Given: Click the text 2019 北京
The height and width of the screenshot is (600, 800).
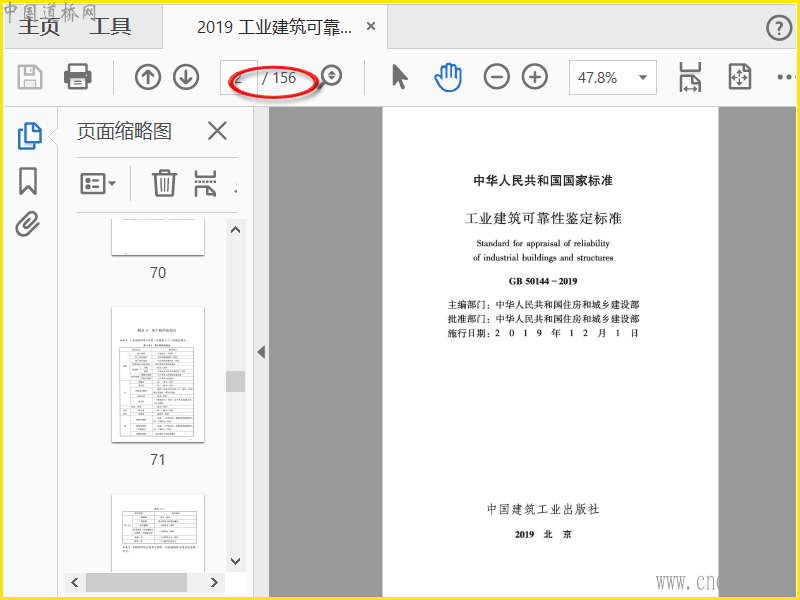Looking at the screenshot, I should (543, 535).
